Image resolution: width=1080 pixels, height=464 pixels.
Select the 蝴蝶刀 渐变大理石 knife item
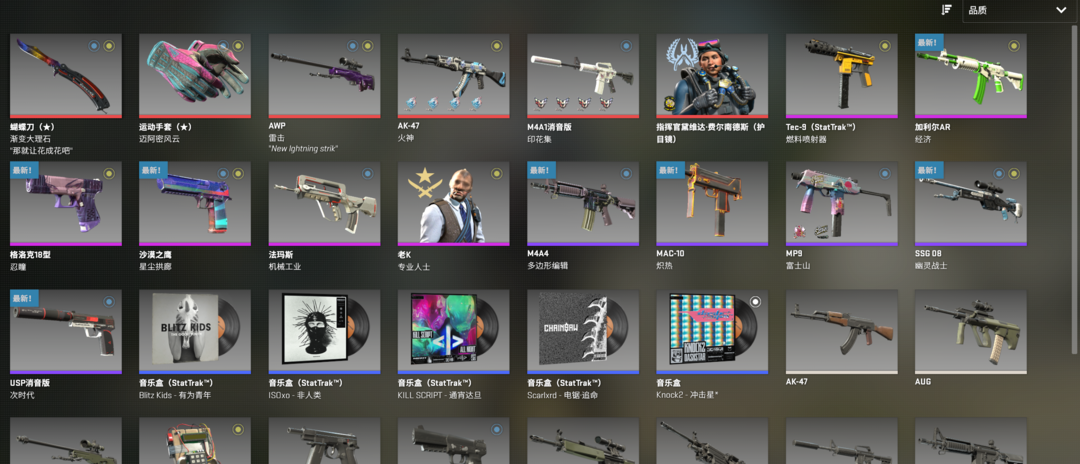click(x=65, y=76)
